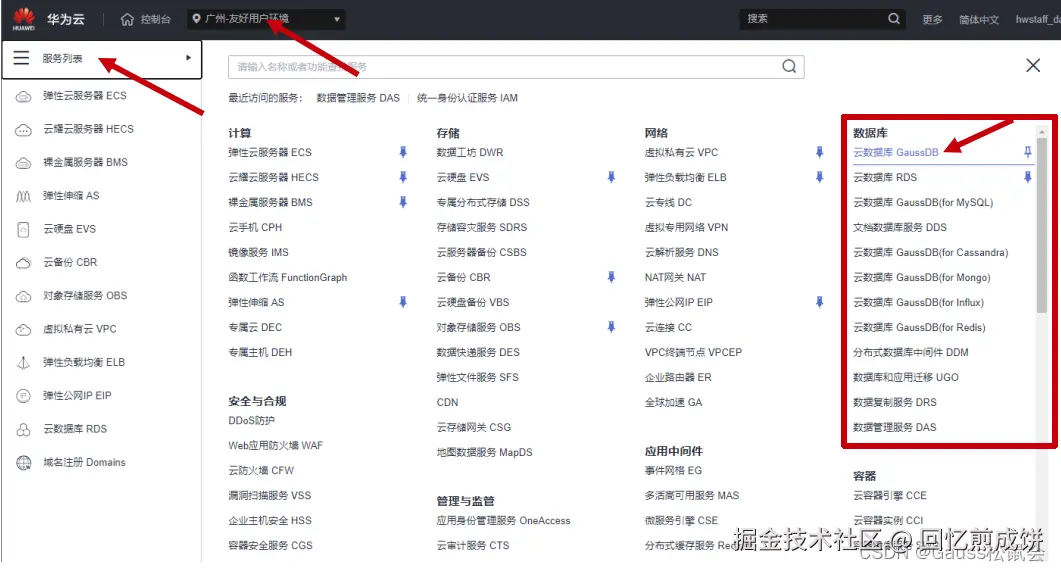Viewport: 1061px width, 571px height.
Task: Focus the service name search field
Action: click(516, 66)
